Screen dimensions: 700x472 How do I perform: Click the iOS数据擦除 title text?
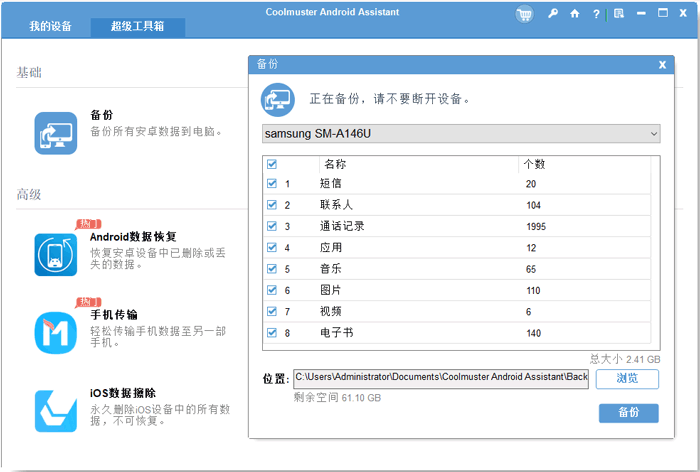(x=123, y=393)
